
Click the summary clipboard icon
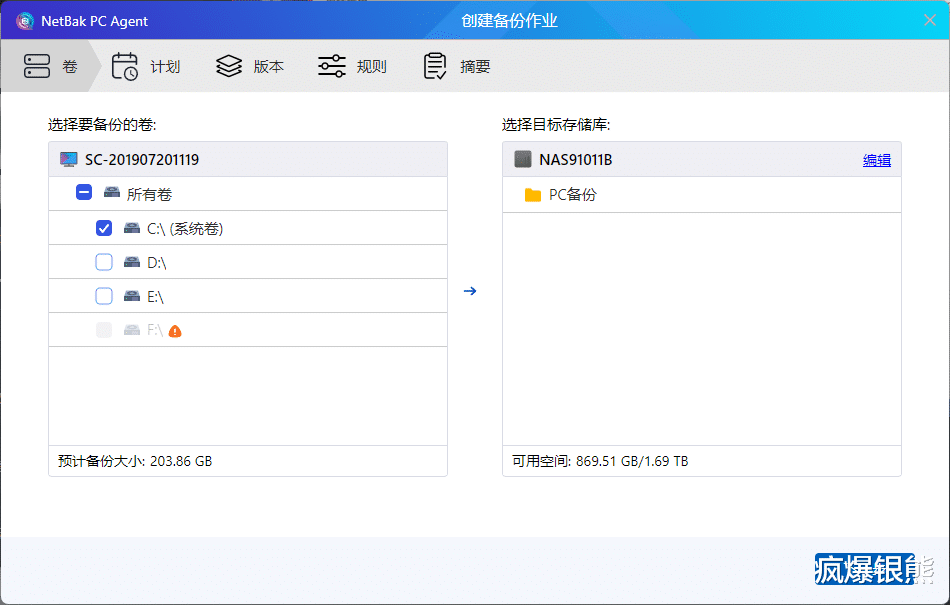tap(435, 66)
